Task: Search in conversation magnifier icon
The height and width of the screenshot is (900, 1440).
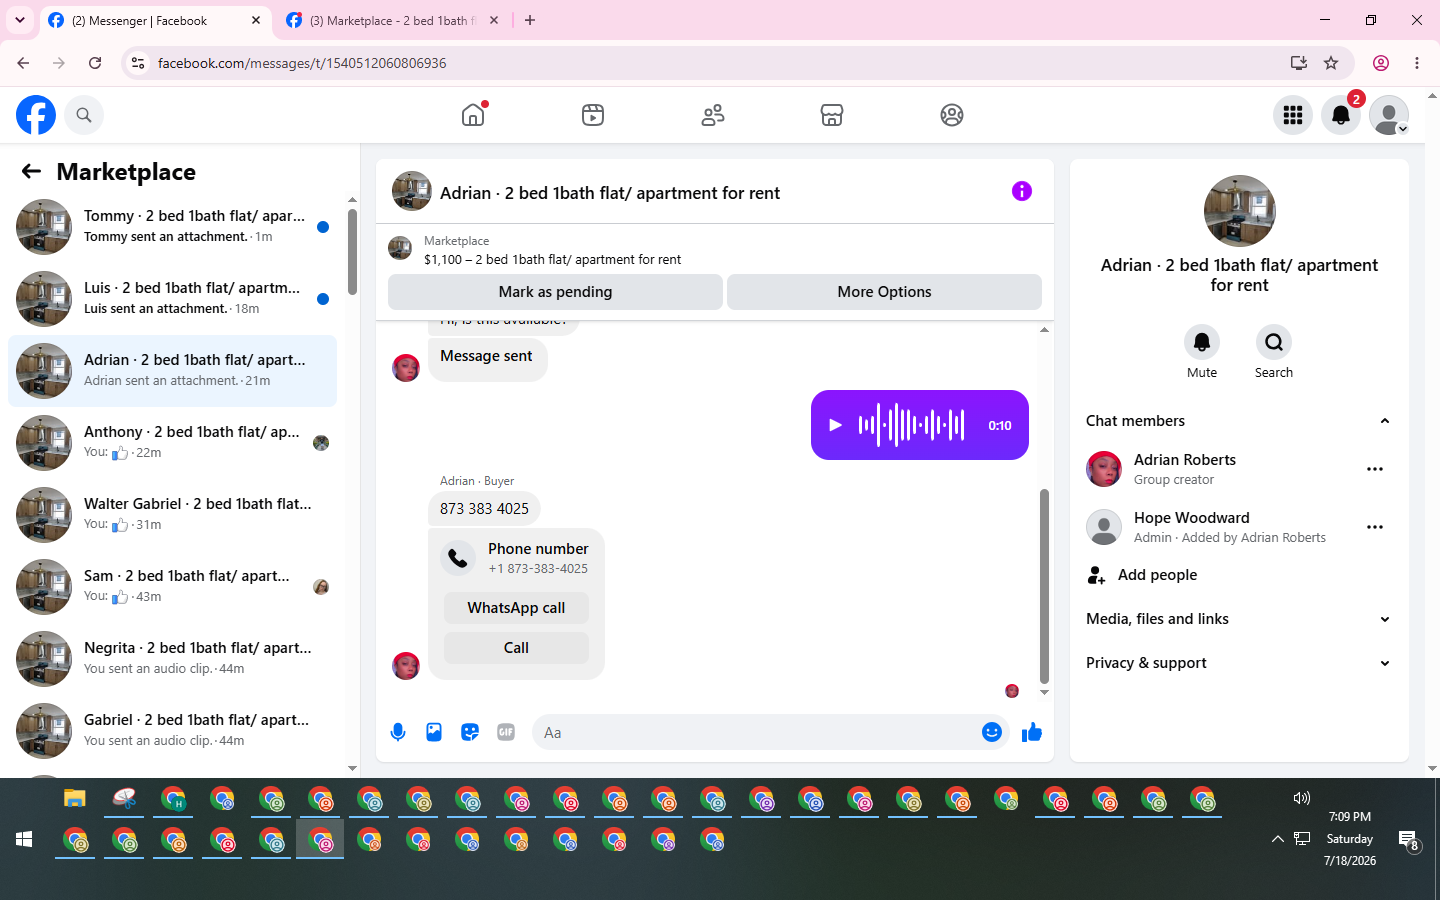Action: click(x=1274, y=342)
